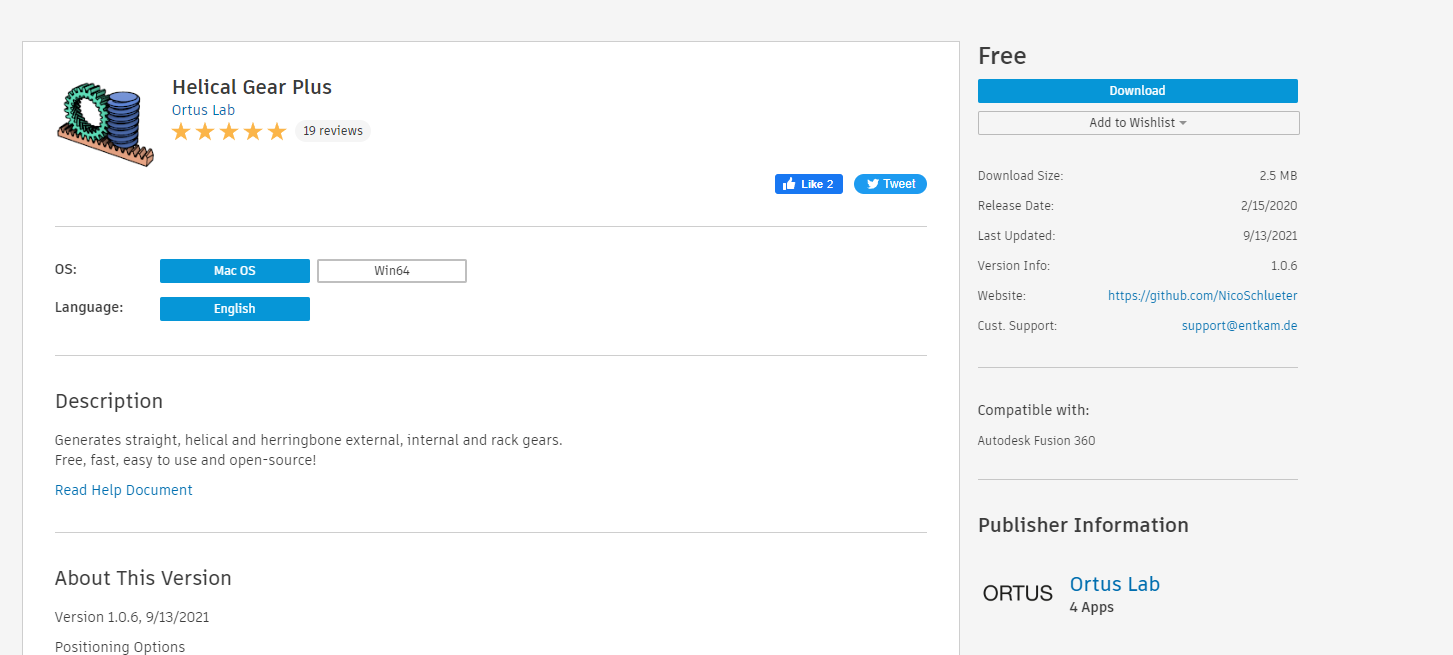Click the Autodesk Fusion 360 compatibility text
This screenshot has height=655, width=1453.
(1036, 441)
